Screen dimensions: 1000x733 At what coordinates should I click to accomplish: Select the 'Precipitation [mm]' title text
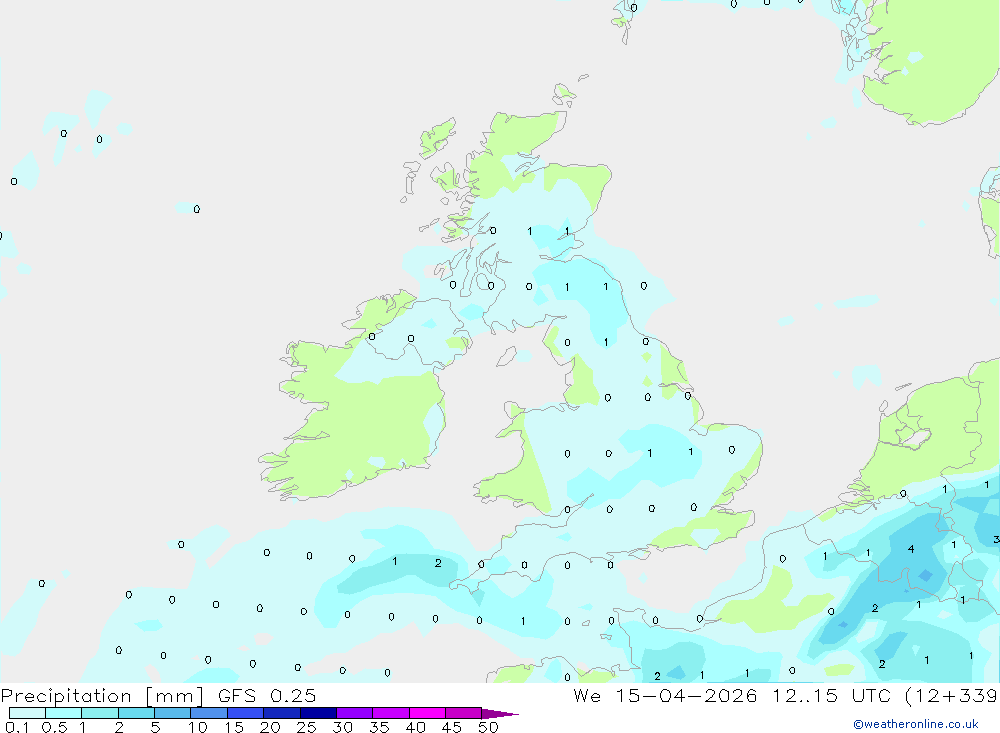102,696
